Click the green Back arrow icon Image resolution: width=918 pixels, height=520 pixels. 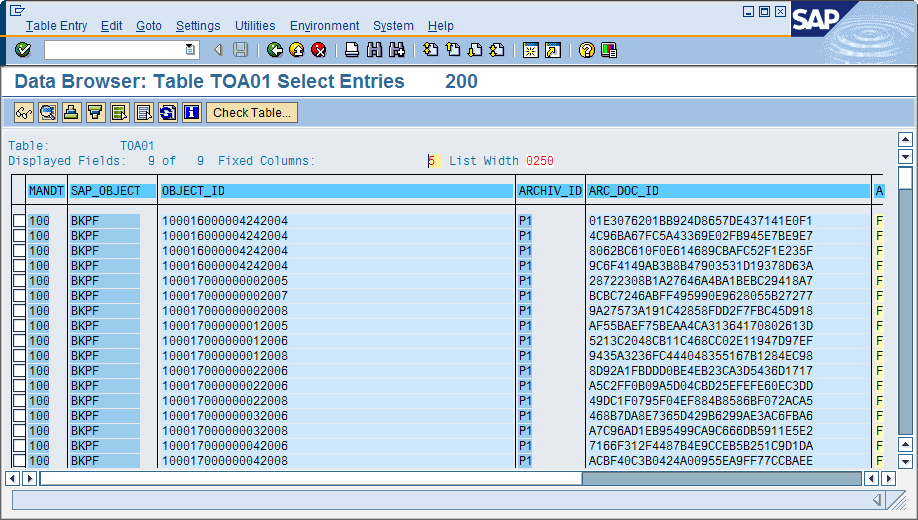pyautogui.click(x=274, y=50)
